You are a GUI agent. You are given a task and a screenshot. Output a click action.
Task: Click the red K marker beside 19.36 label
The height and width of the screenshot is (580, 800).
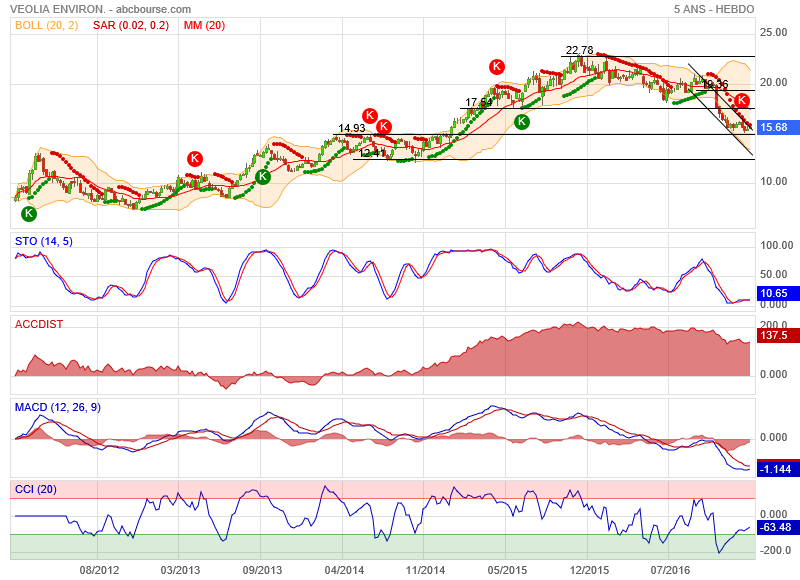741,100
